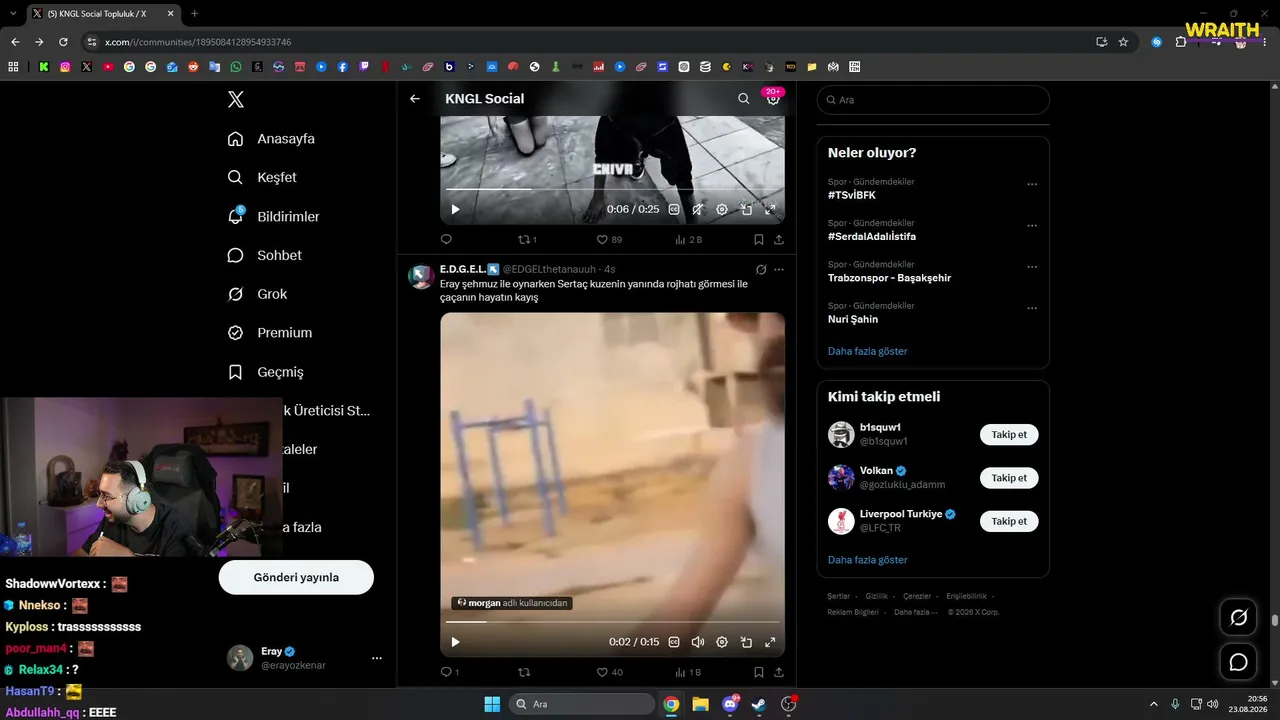Bookmark this page with the star icon
The image size is (1280, 720).
click(1123, 42)
